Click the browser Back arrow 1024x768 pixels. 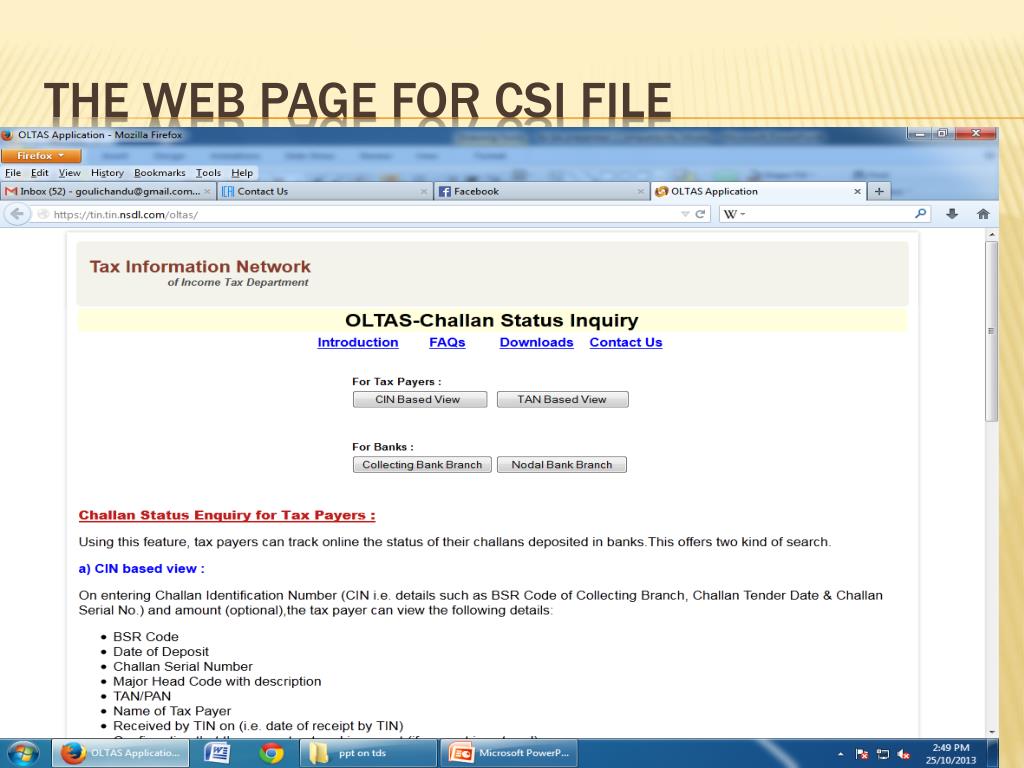18,214
